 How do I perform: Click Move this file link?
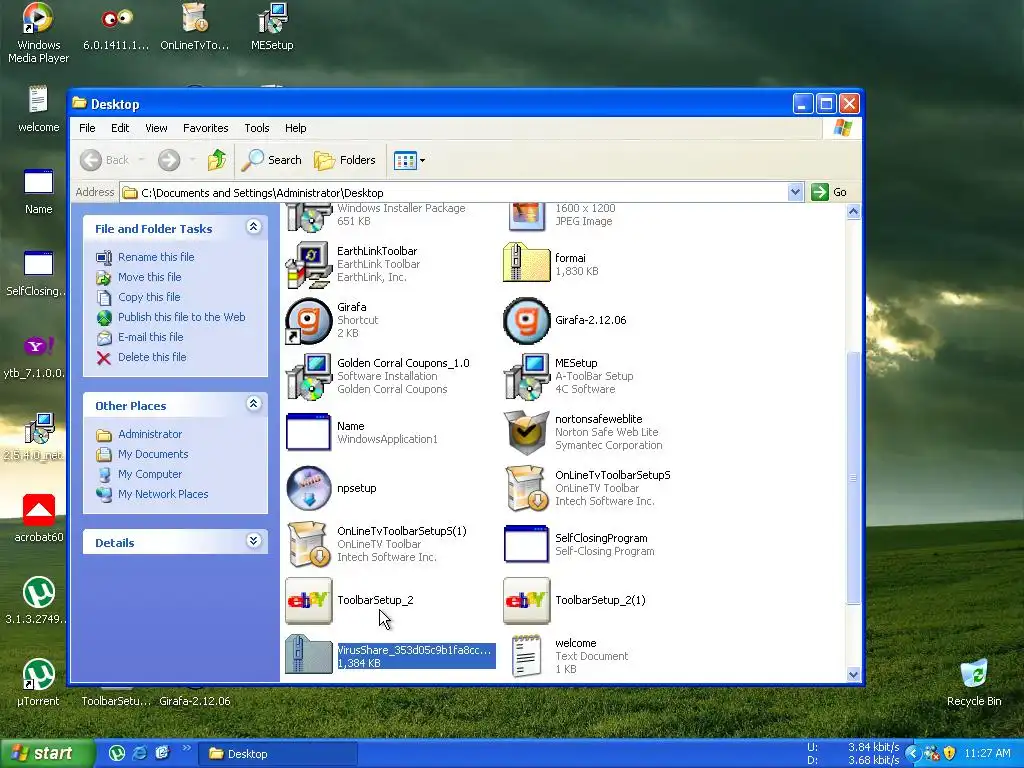click(150, 278)
